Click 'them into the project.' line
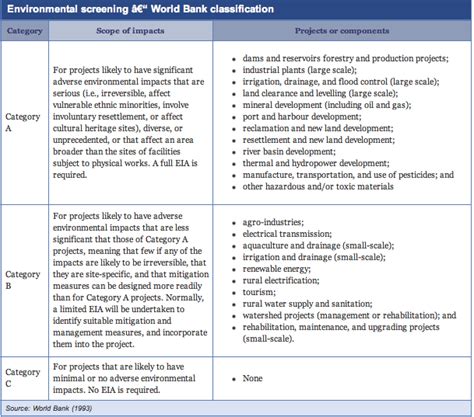The width and height of the screenshot is (474, 417). (93, 344)
